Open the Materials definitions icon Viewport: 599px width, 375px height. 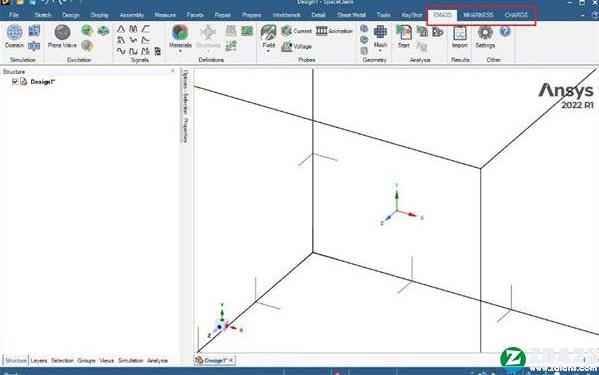(180, 32)
